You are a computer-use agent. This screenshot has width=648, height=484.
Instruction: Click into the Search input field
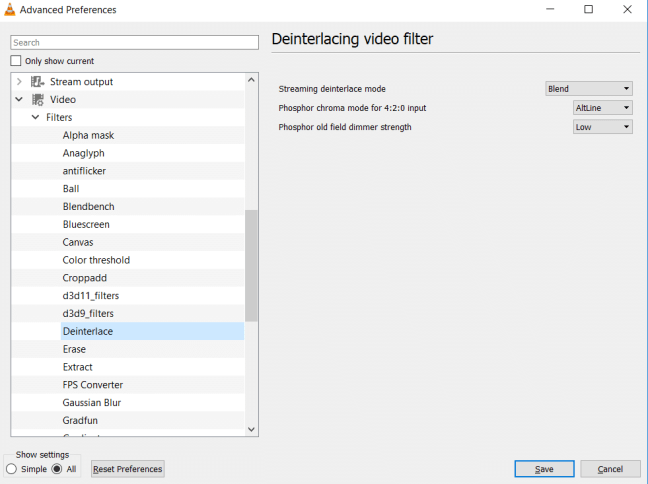coord(134,43)
